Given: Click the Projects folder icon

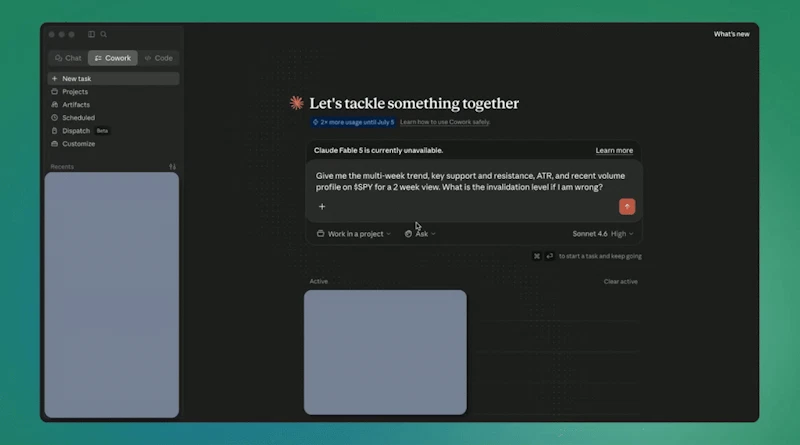Looking at the screenshot, I should (55, 92).
